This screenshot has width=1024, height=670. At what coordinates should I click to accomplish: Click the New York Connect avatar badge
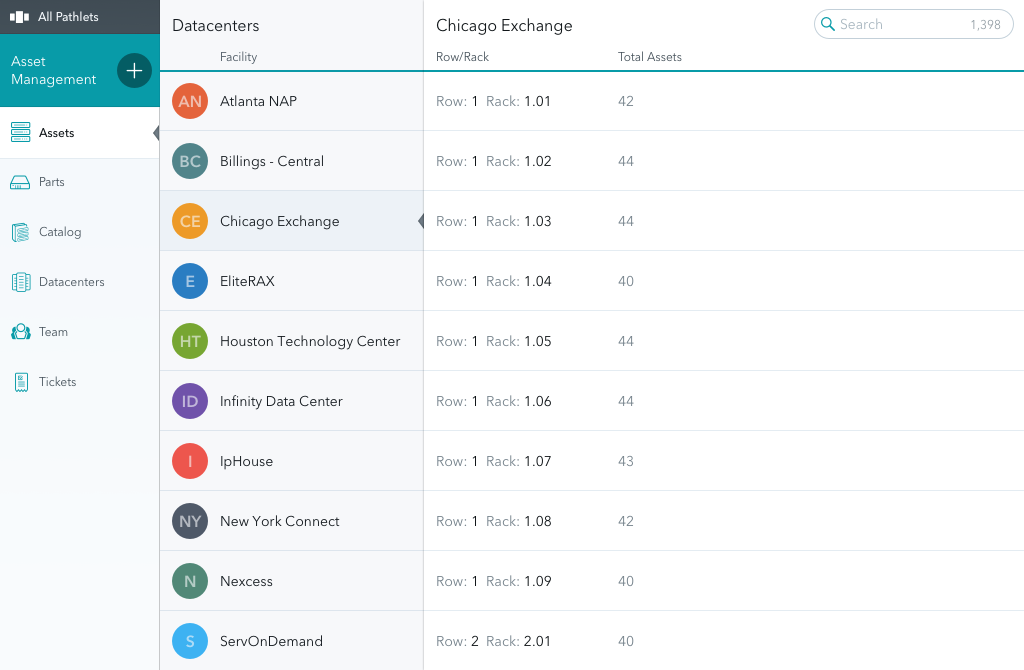click(189, 521)
